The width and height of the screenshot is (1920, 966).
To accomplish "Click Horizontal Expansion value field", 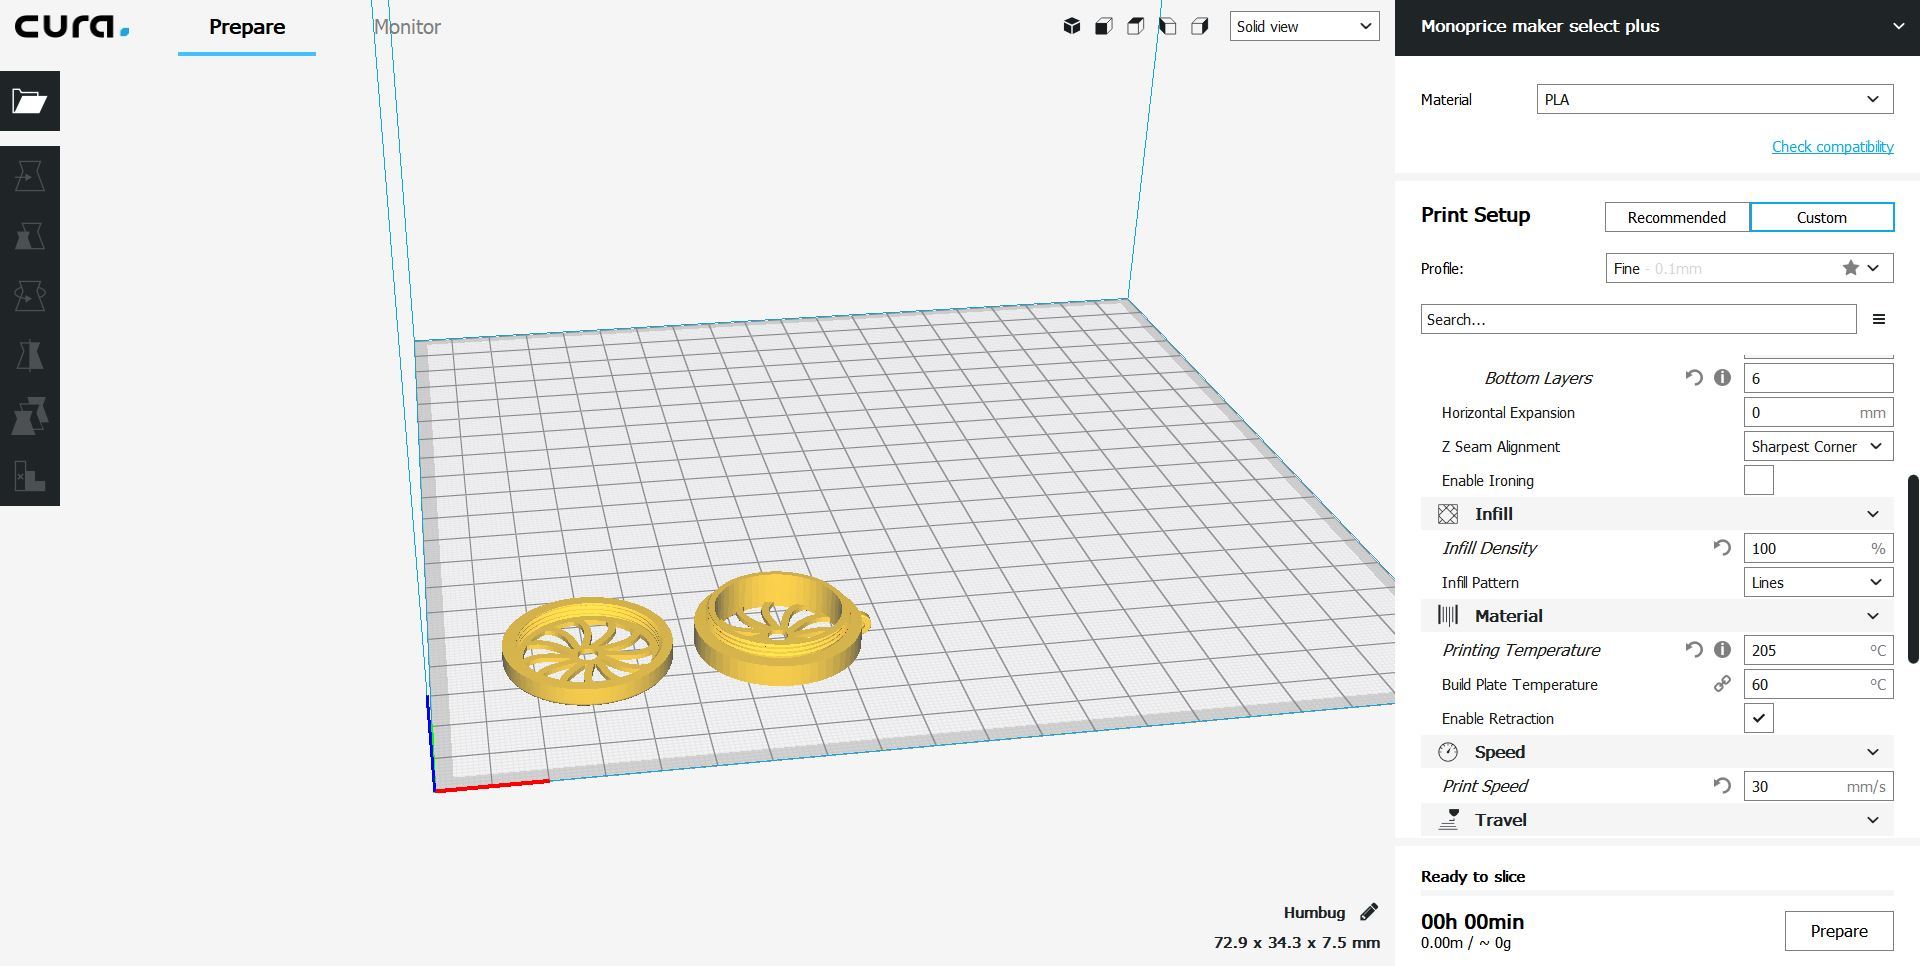I will 1818,412.
